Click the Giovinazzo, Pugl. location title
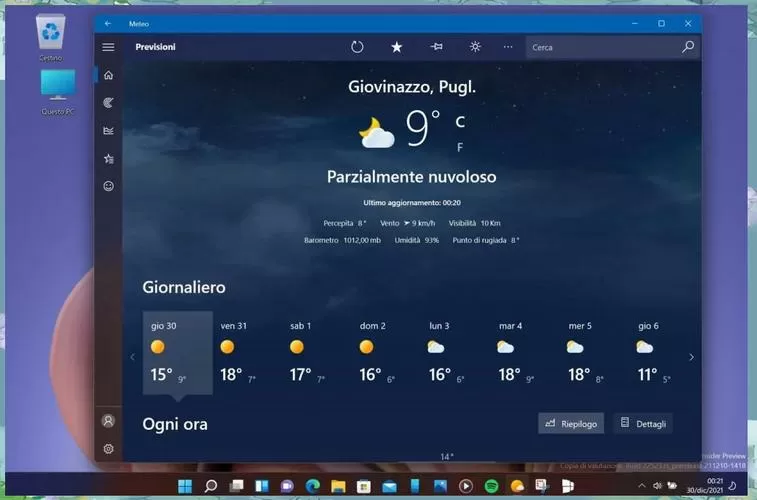This screenshot has height=500, width=757. (412, 87)
